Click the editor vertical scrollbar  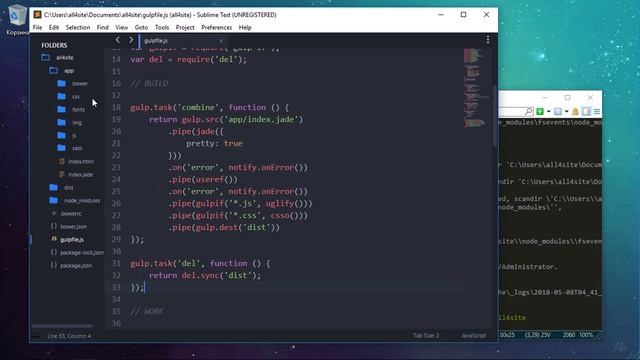coord(495,116)
